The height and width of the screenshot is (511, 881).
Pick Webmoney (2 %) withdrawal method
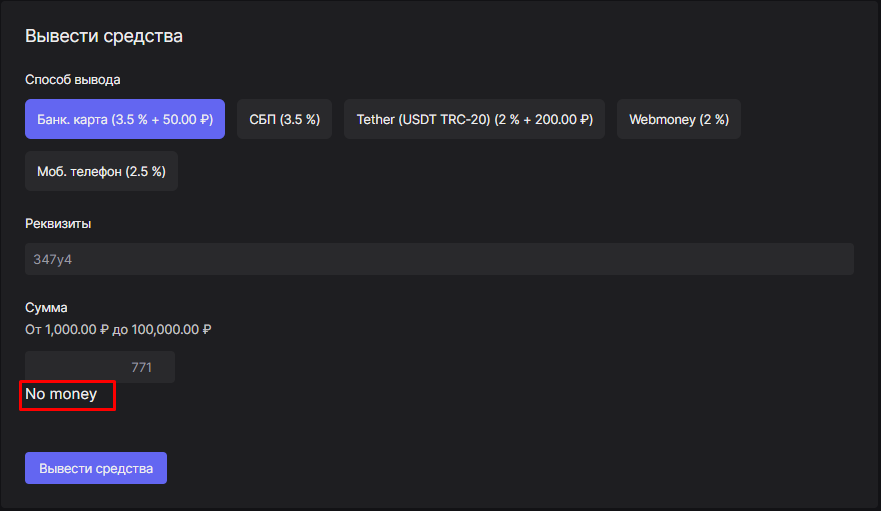coord(678,120)
